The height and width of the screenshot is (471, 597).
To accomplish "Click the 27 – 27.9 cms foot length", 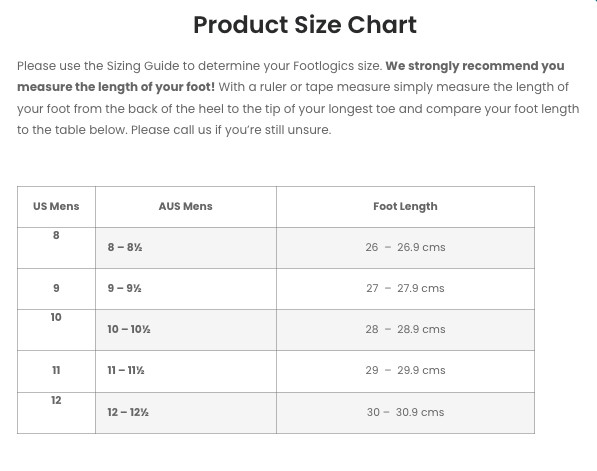I will click(405, 289).
